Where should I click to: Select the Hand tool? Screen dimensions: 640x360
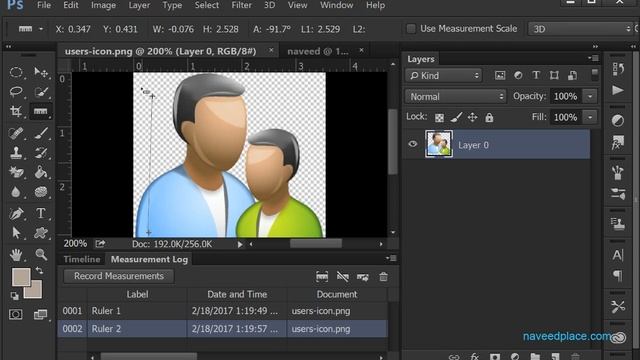pos(16,255)
